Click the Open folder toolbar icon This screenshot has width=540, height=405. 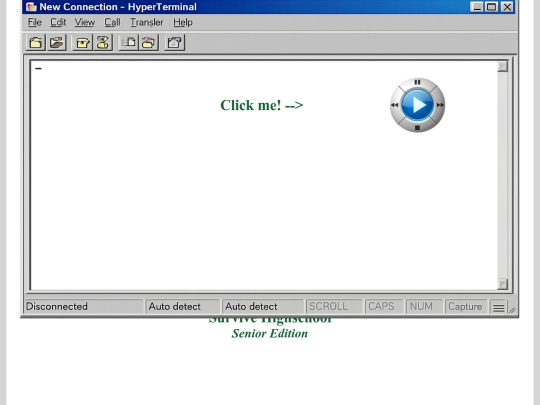point(57,43)
